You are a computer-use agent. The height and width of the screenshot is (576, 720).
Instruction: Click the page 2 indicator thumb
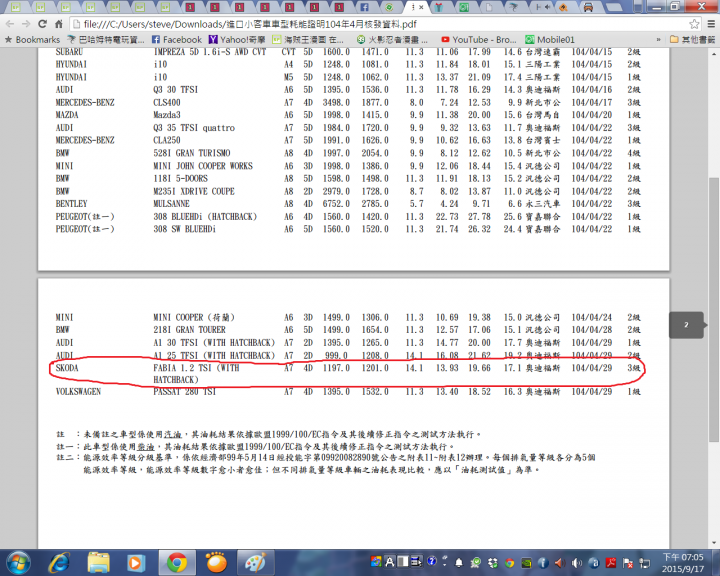click(x=686, y=325)
